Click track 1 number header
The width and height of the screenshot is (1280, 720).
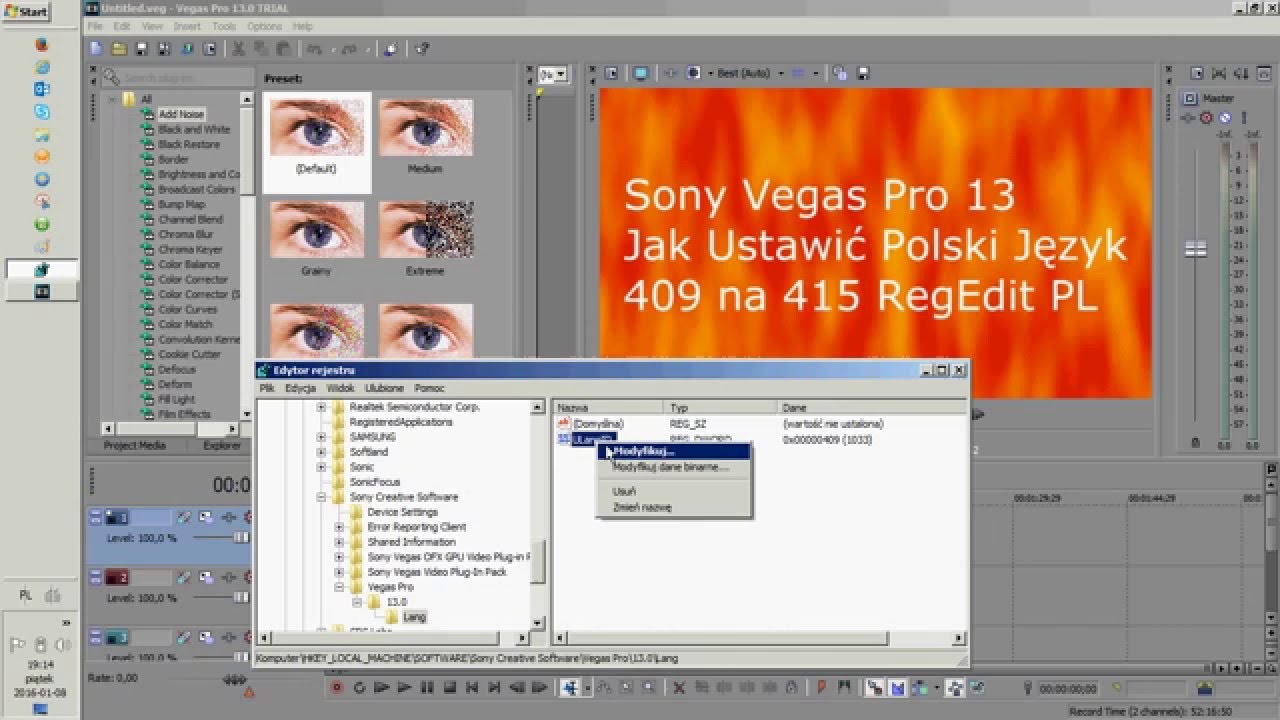coord(117,517)
